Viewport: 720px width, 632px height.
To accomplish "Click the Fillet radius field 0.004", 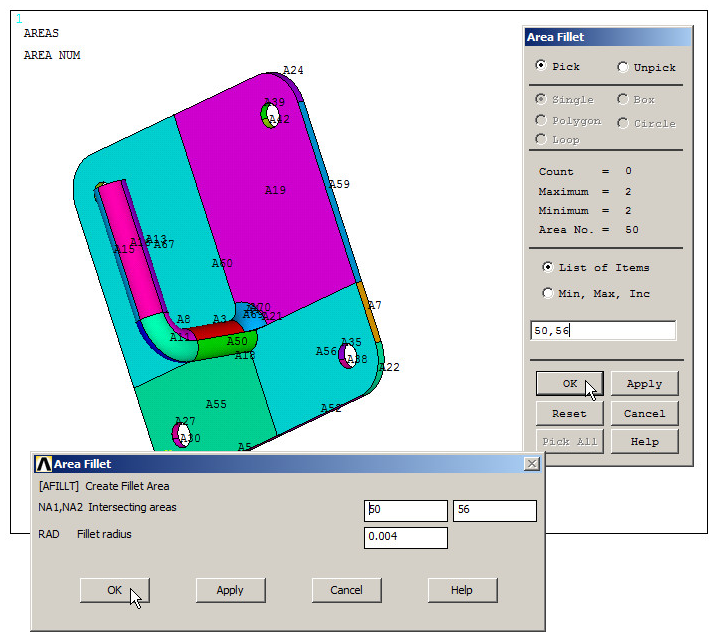I will click(405, 537).
